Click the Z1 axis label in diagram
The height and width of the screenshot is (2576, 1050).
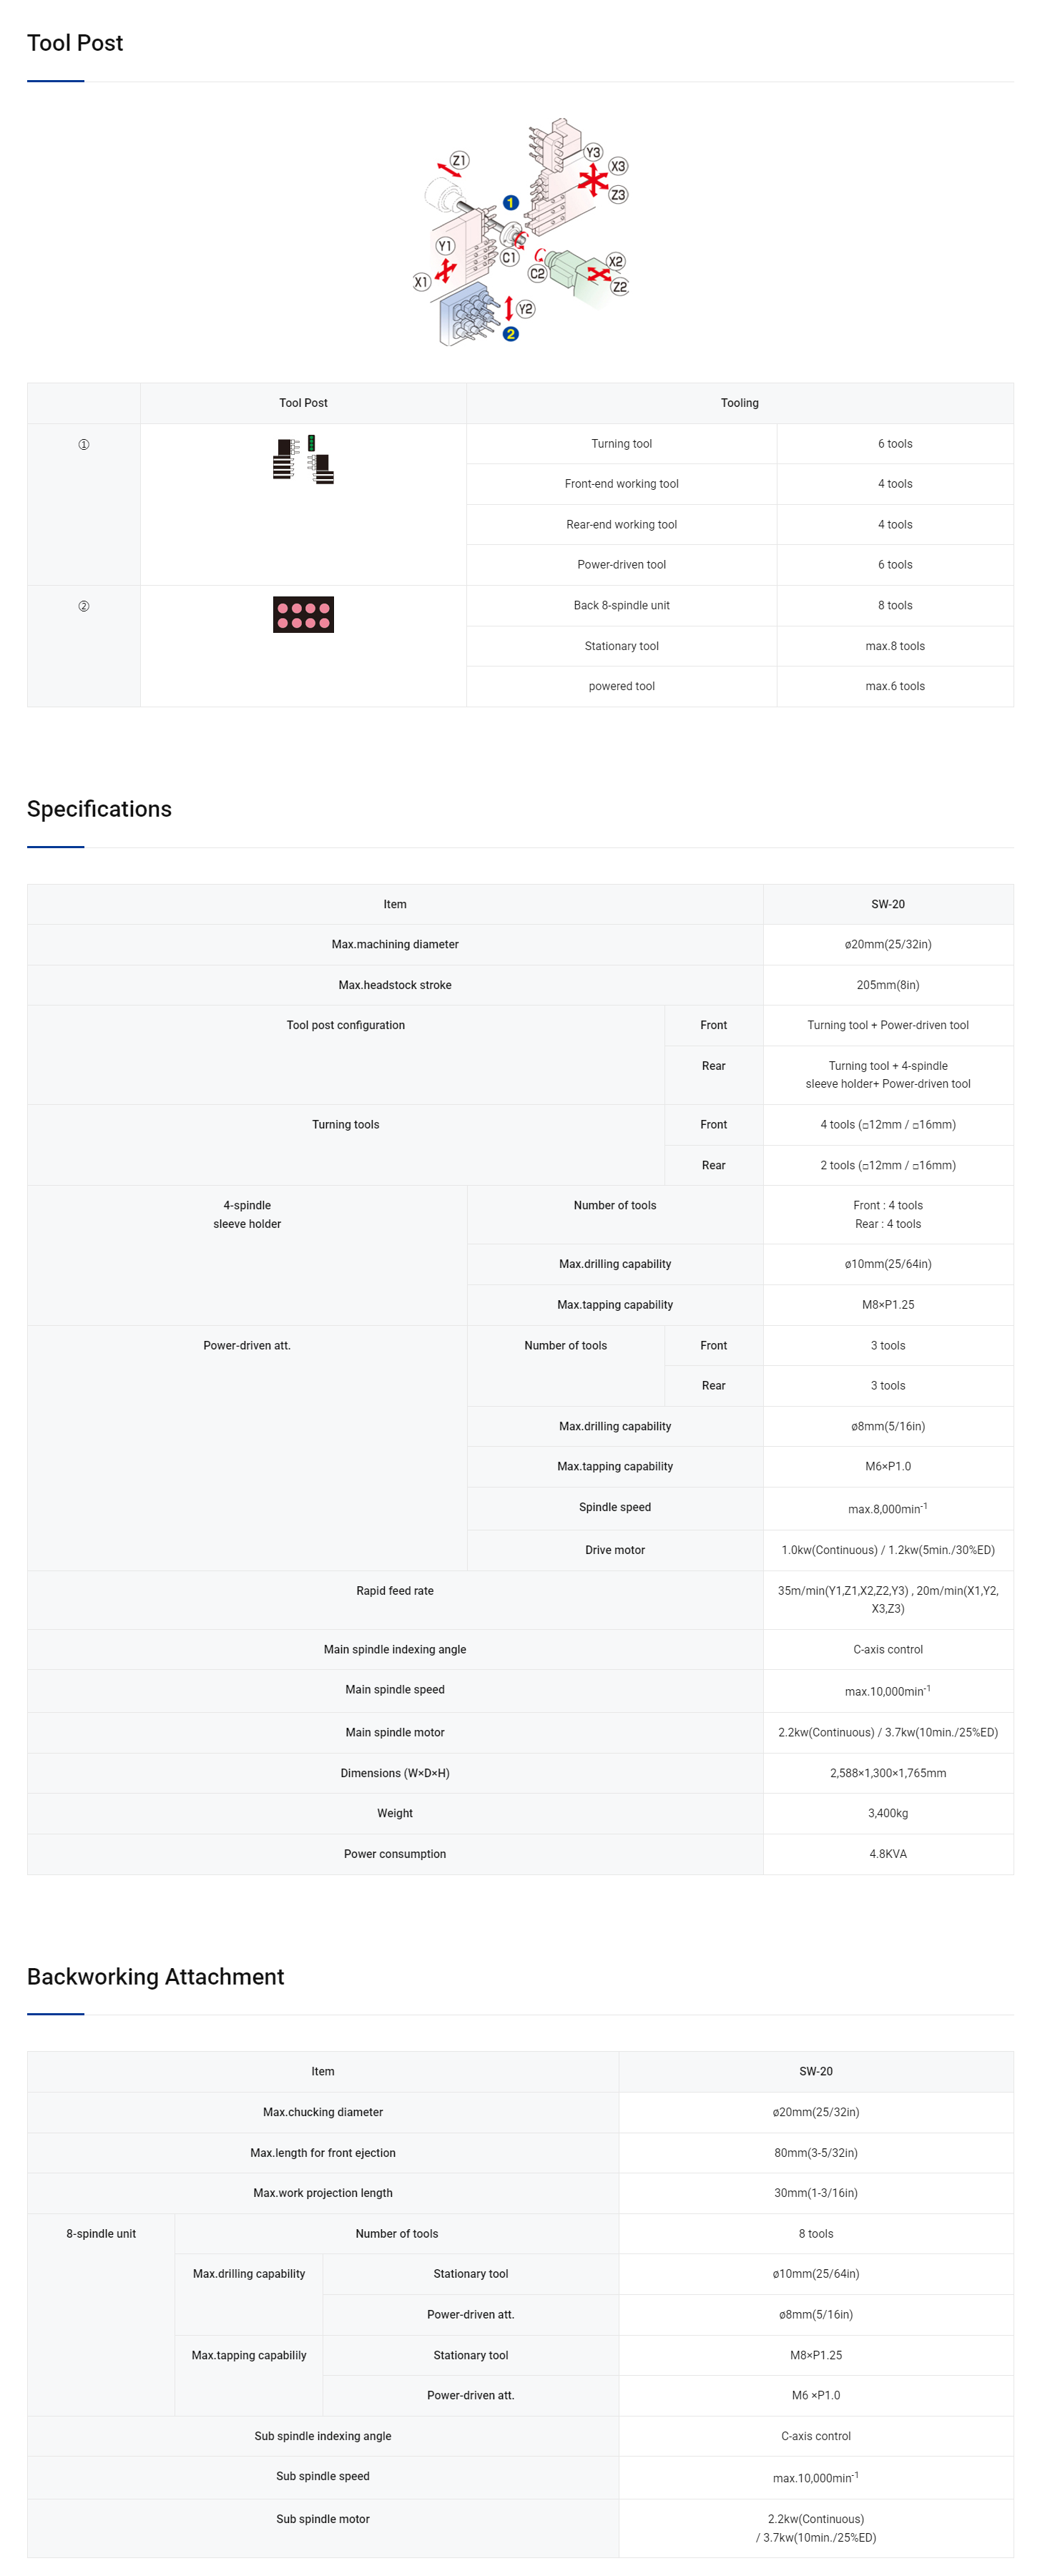tap(459, 160)
